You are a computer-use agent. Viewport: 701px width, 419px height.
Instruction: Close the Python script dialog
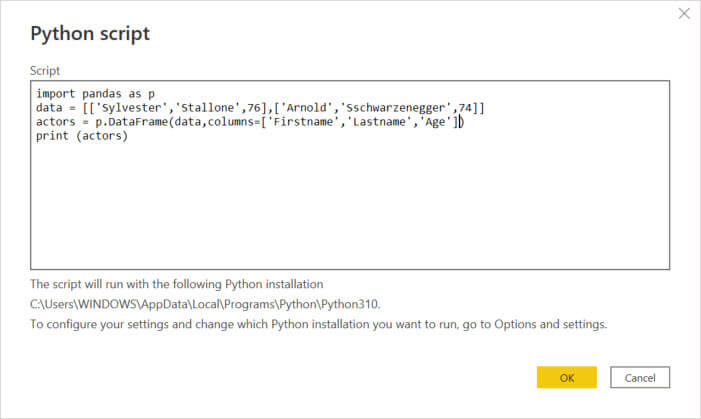pos(684,14)
